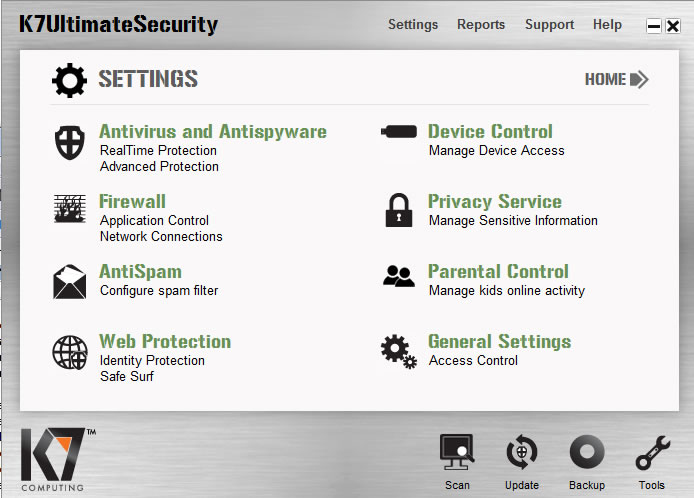Click the Web Protection globe icon
The width and height of the screenshot is (694, 498).
coord(69,352)
